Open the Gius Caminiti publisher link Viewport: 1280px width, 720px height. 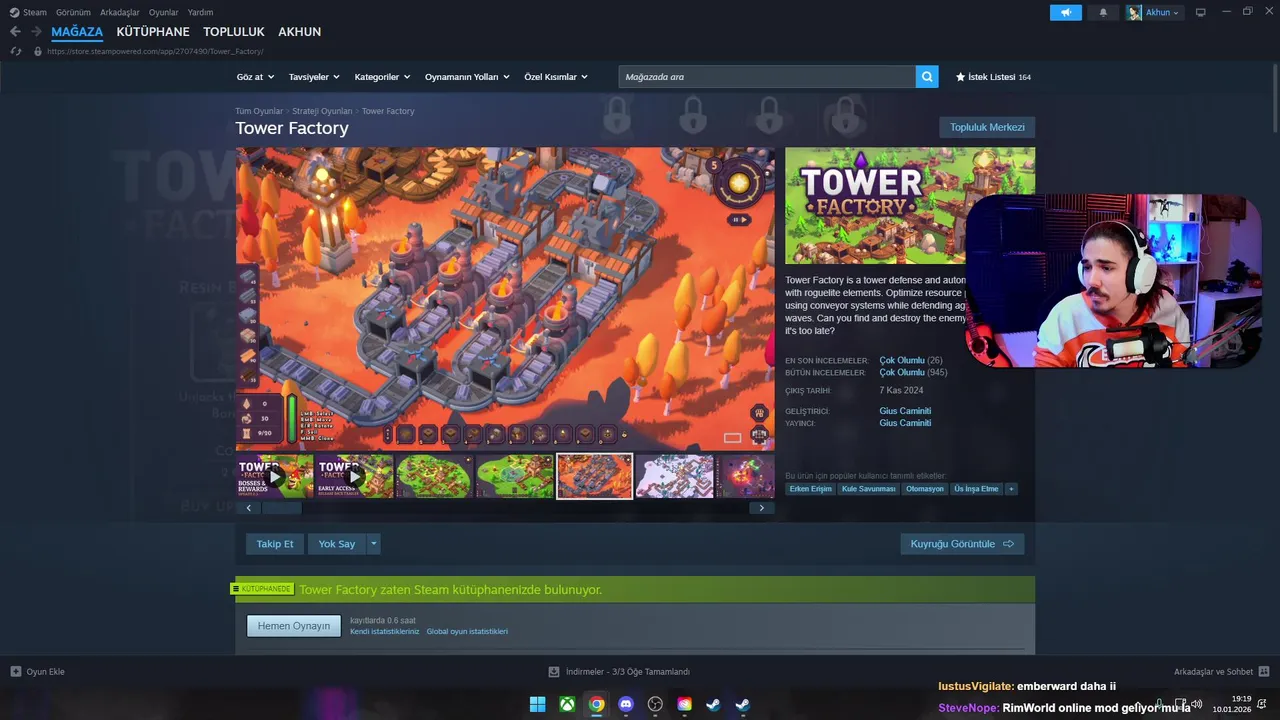click(905, 423)
